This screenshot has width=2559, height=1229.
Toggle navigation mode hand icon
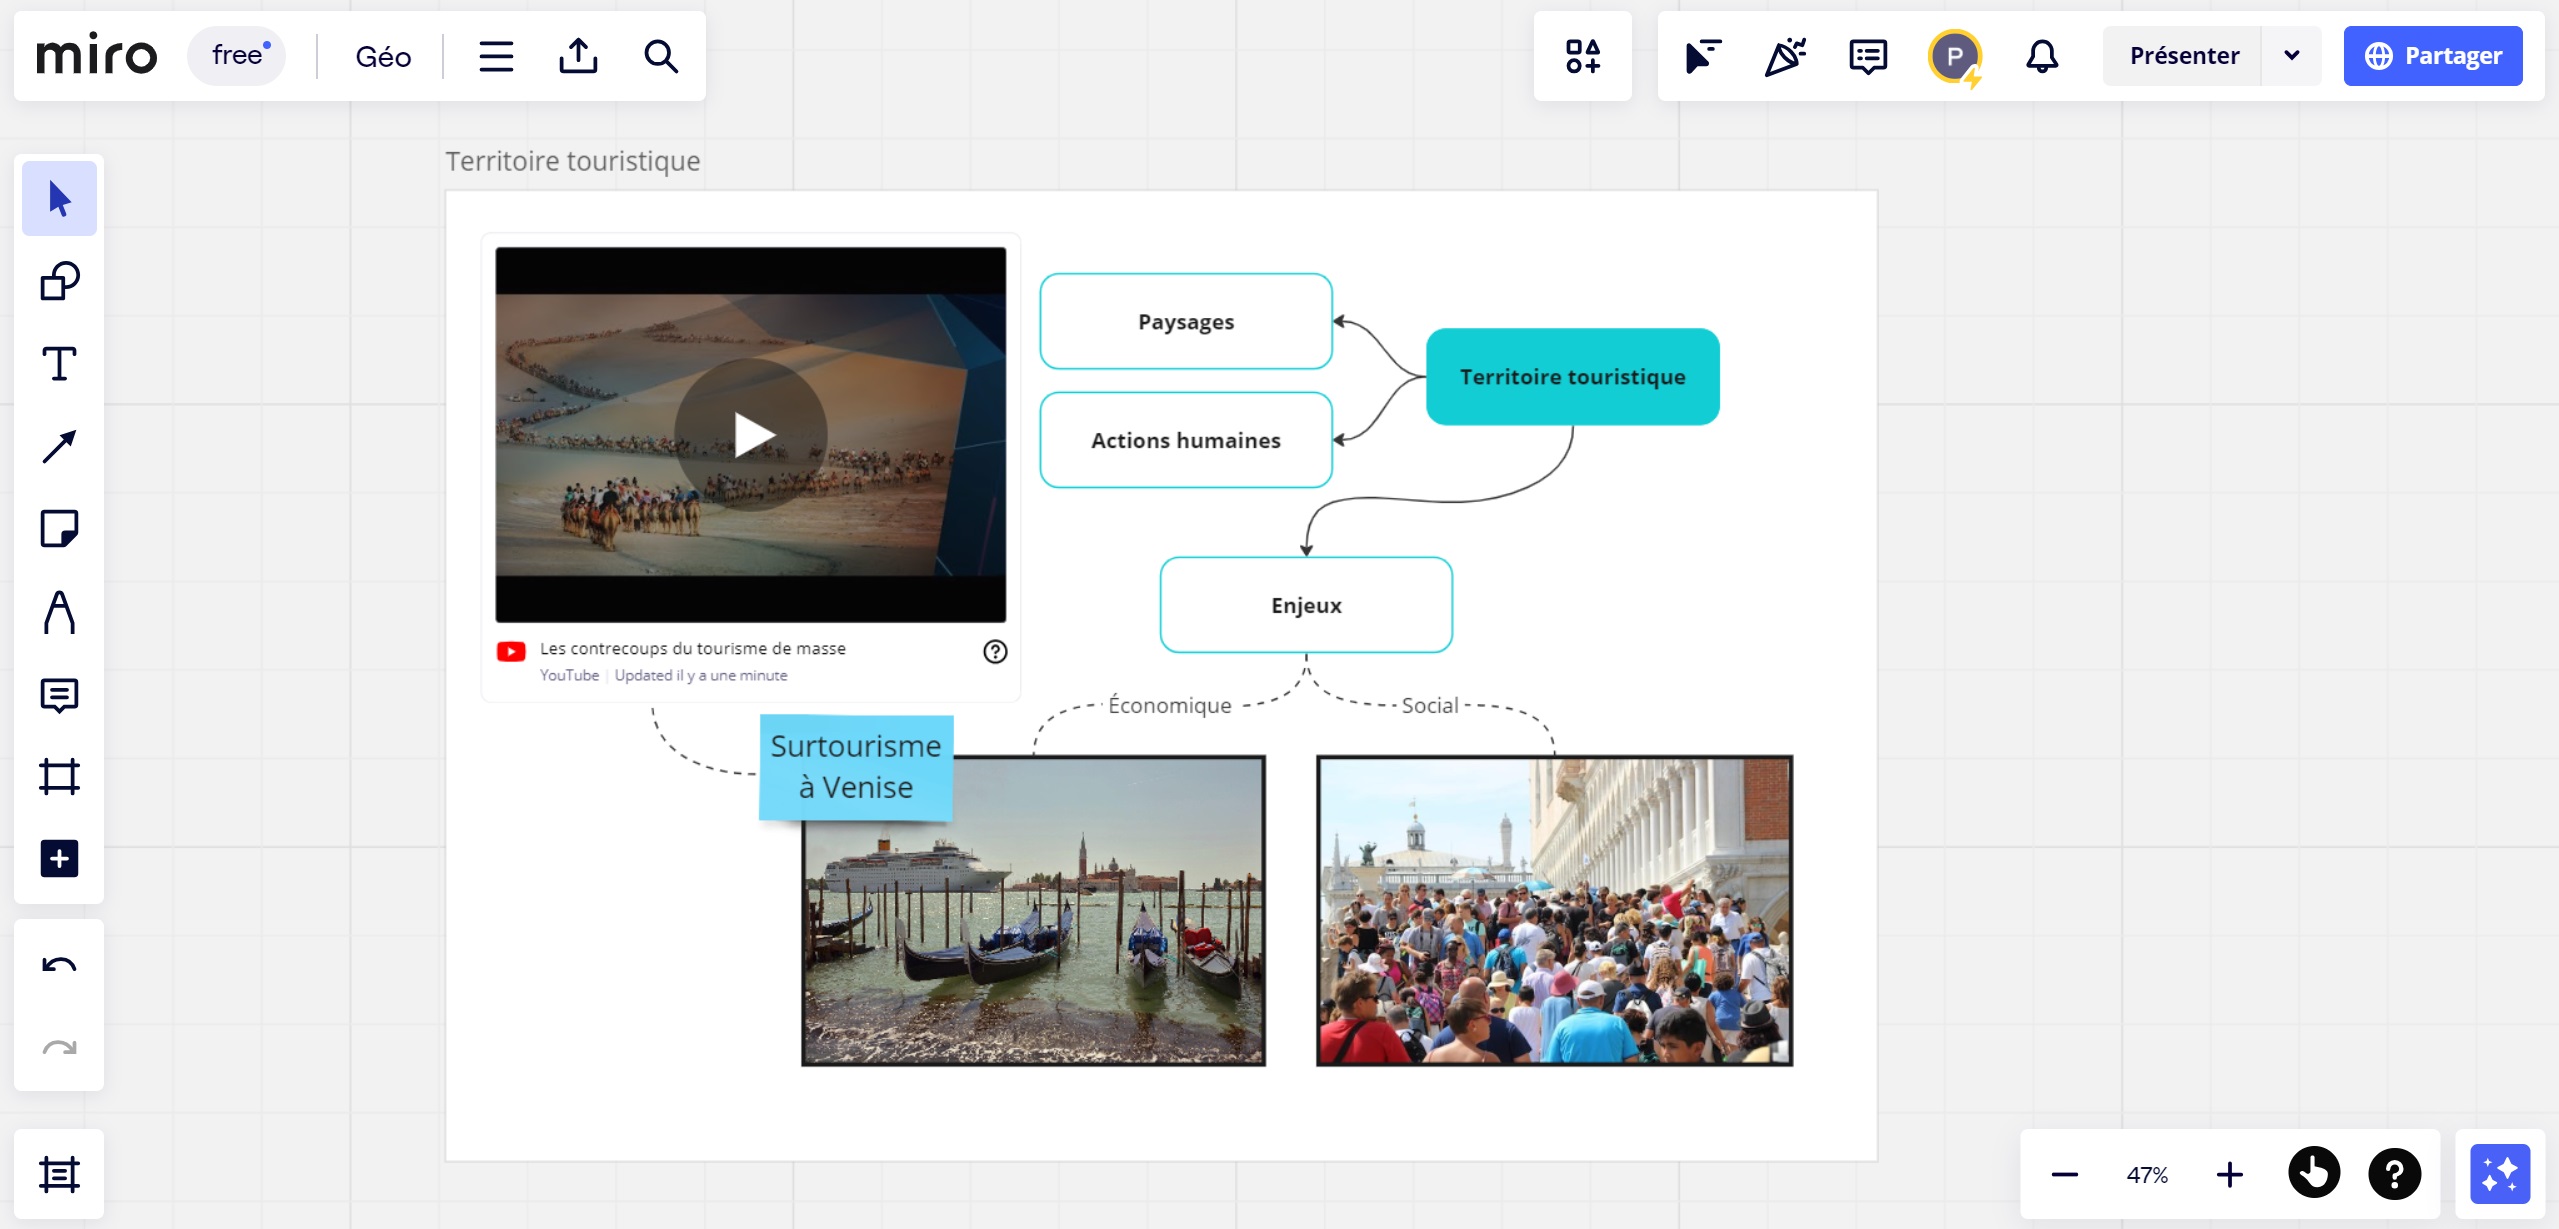(2314, 1174)
